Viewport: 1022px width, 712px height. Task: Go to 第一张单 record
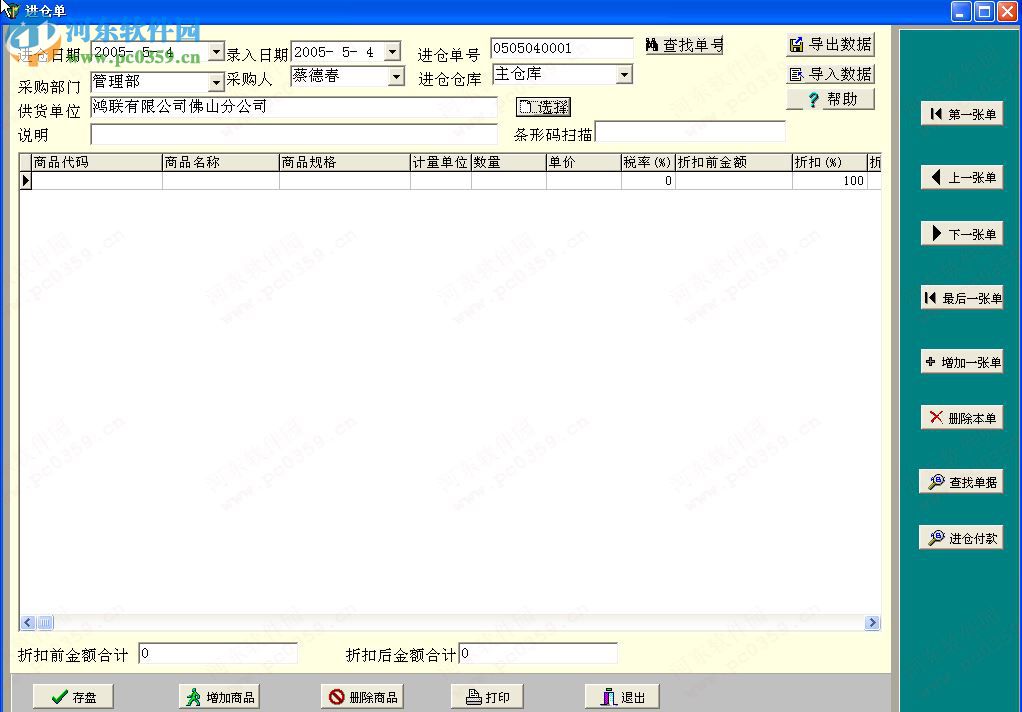click(x=961, y=114)
